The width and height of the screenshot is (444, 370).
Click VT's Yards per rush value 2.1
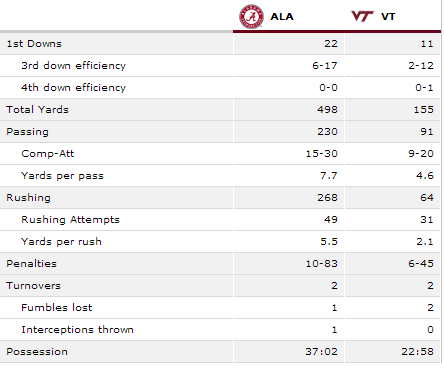coord(425,242)
